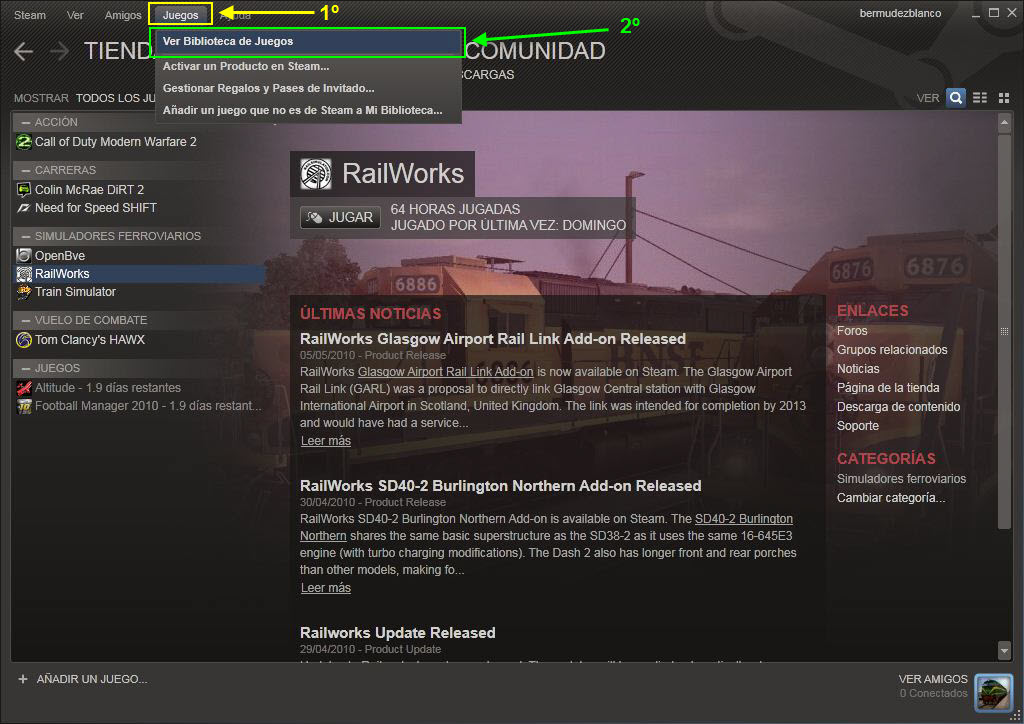This screenshot has width=1024, height=724.
Task: Click the vertical scrollbar of news panel
Action: point(1004,330)
